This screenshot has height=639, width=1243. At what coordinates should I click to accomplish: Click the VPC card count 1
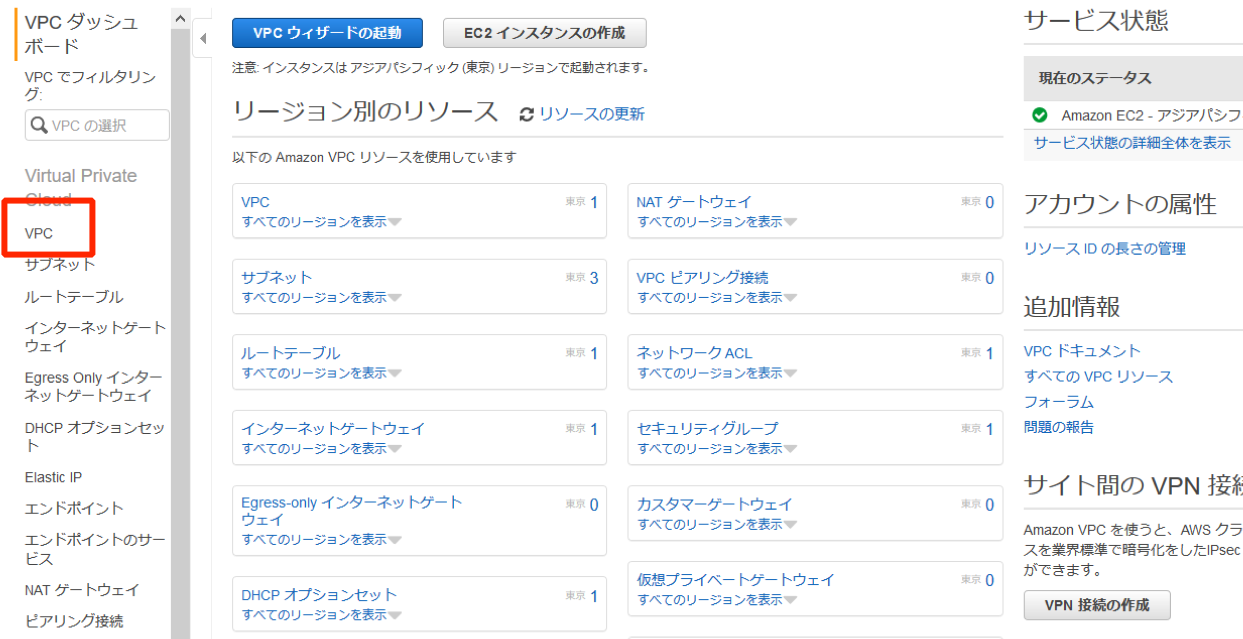(x=594, y=202)
